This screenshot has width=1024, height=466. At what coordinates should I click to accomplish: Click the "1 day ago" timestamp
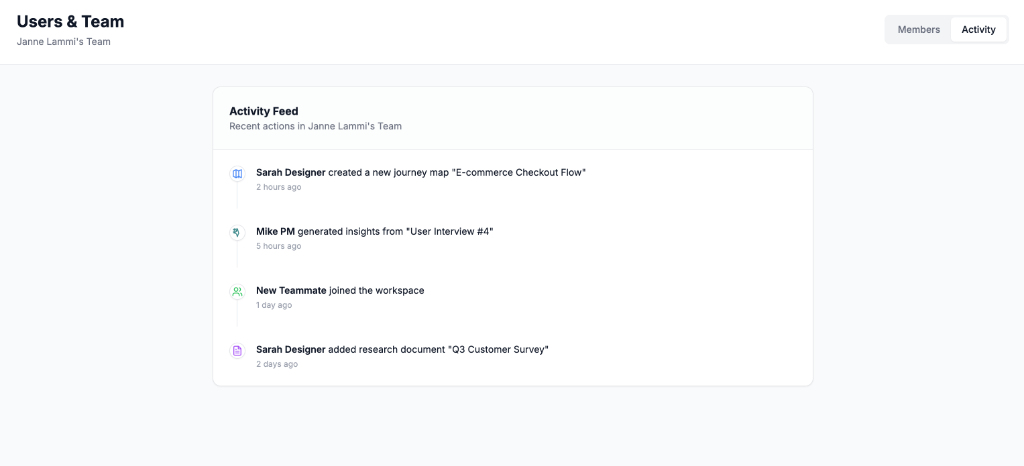click(274, 305)
